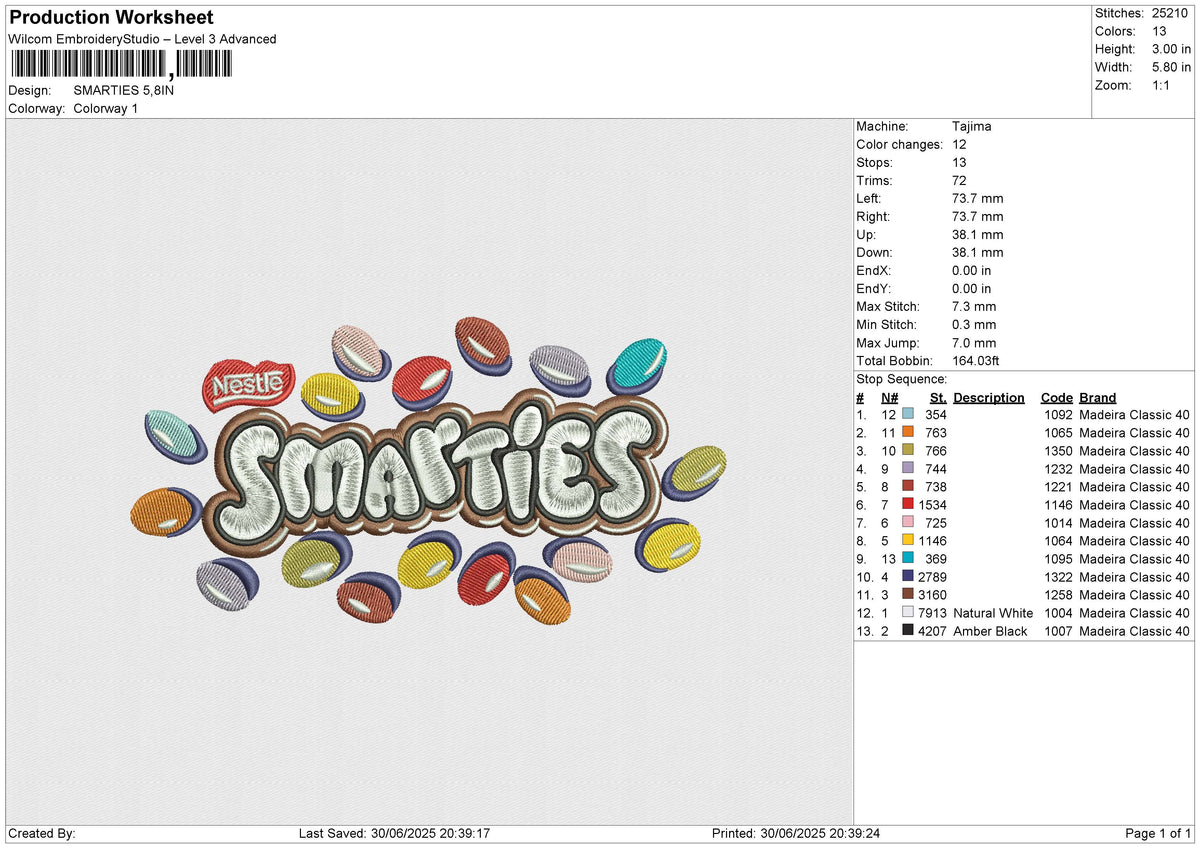Image resolution: width=1200 pixels, height=848 pixels.
Task: Pick the Natural White thread swatch
Action: (x=908, y=612)
